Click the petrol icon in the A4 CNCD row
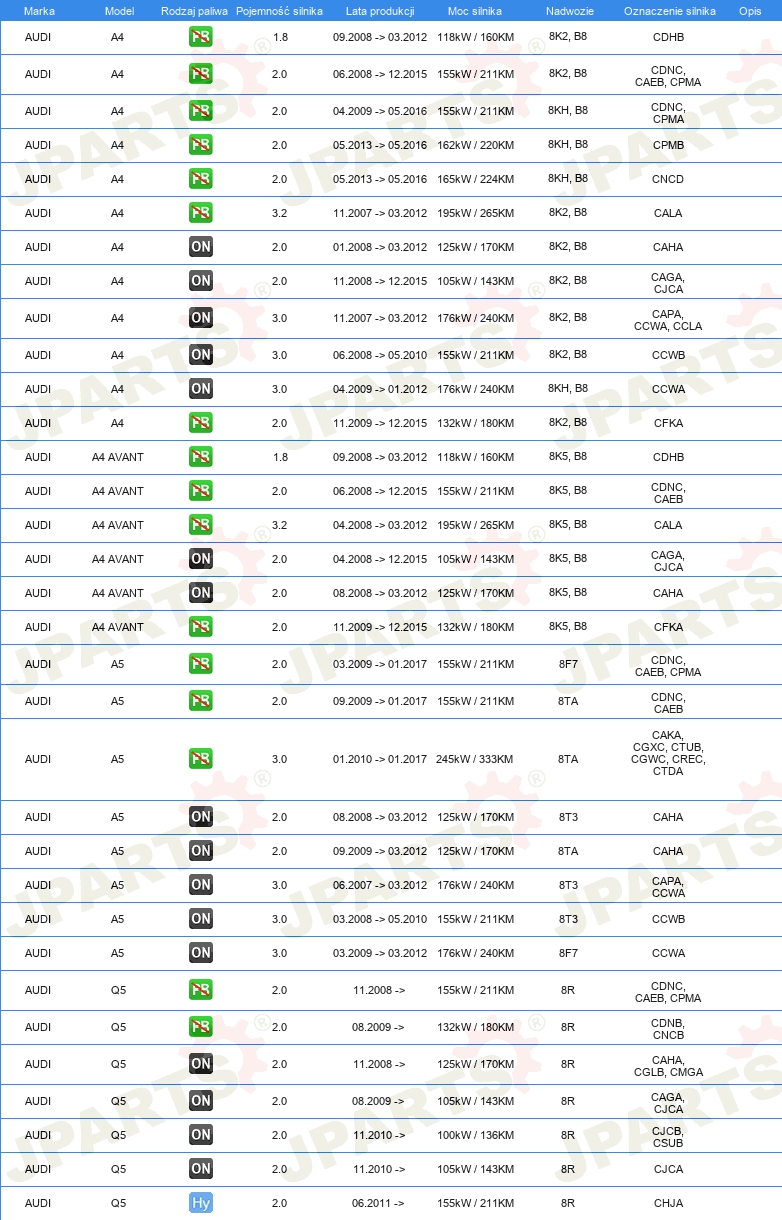Image resolution: width=782 pixels, height=1220 pixels. coord(201,179)
